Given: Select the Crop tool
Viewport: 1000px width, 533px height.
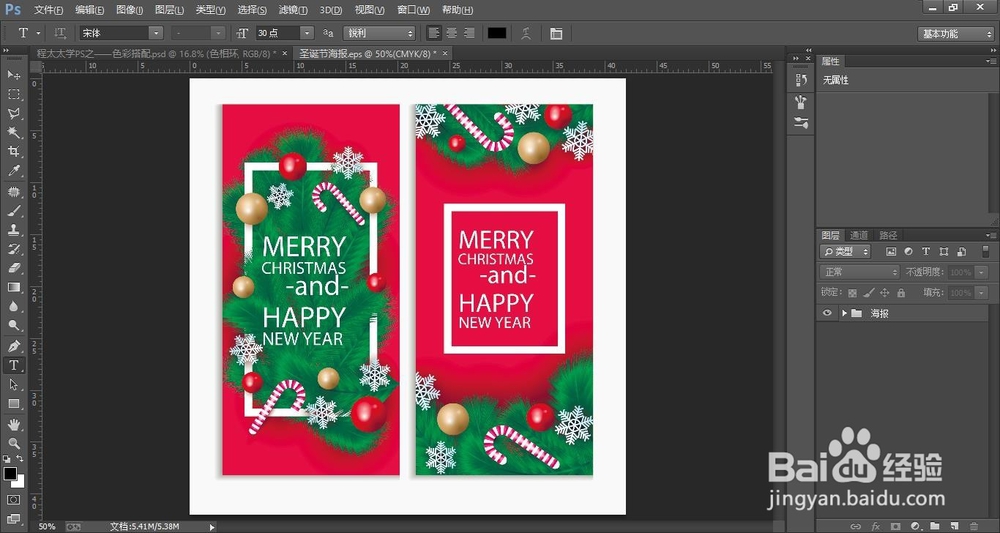Looking at the screenshot, I should pos(13,152).
